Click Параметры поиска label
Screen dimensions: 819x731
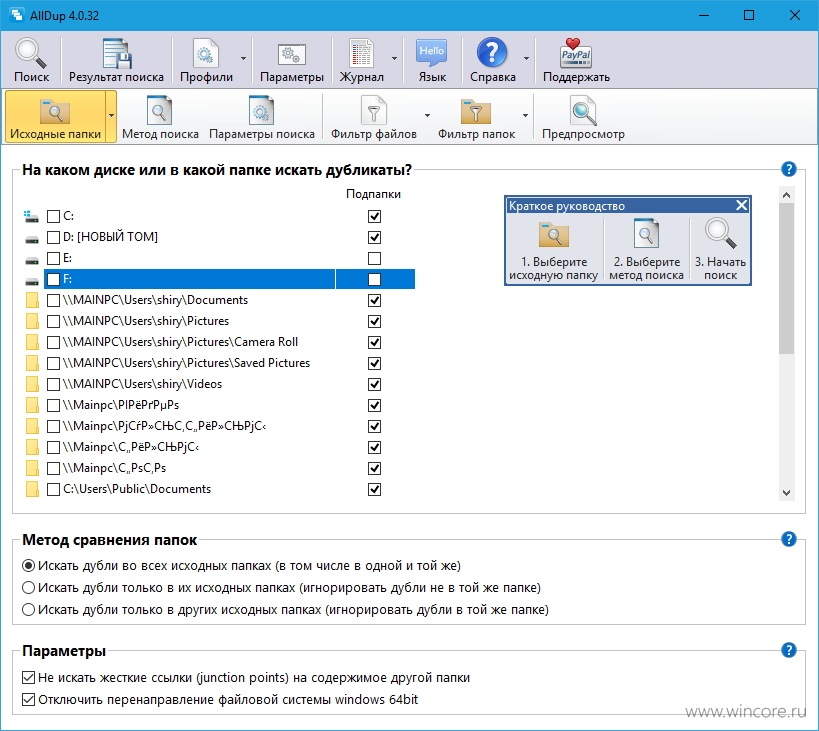coord(262,134)
